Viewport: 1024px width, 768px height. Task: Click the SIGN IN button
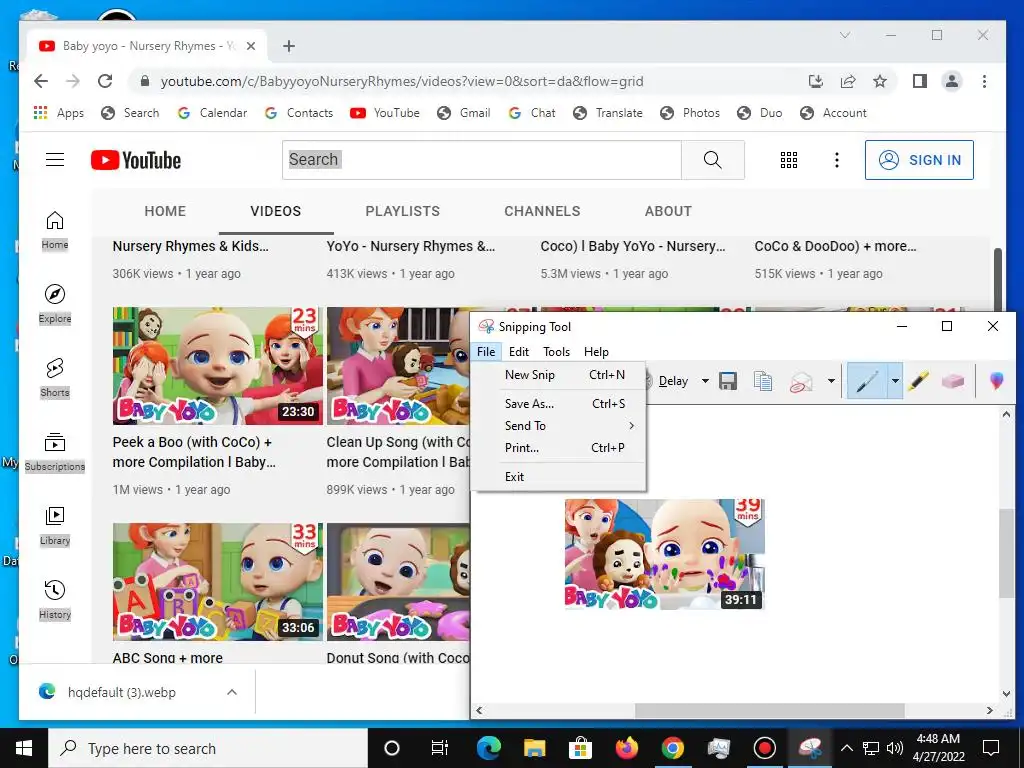pyautogui.click(x=919, y=160)
